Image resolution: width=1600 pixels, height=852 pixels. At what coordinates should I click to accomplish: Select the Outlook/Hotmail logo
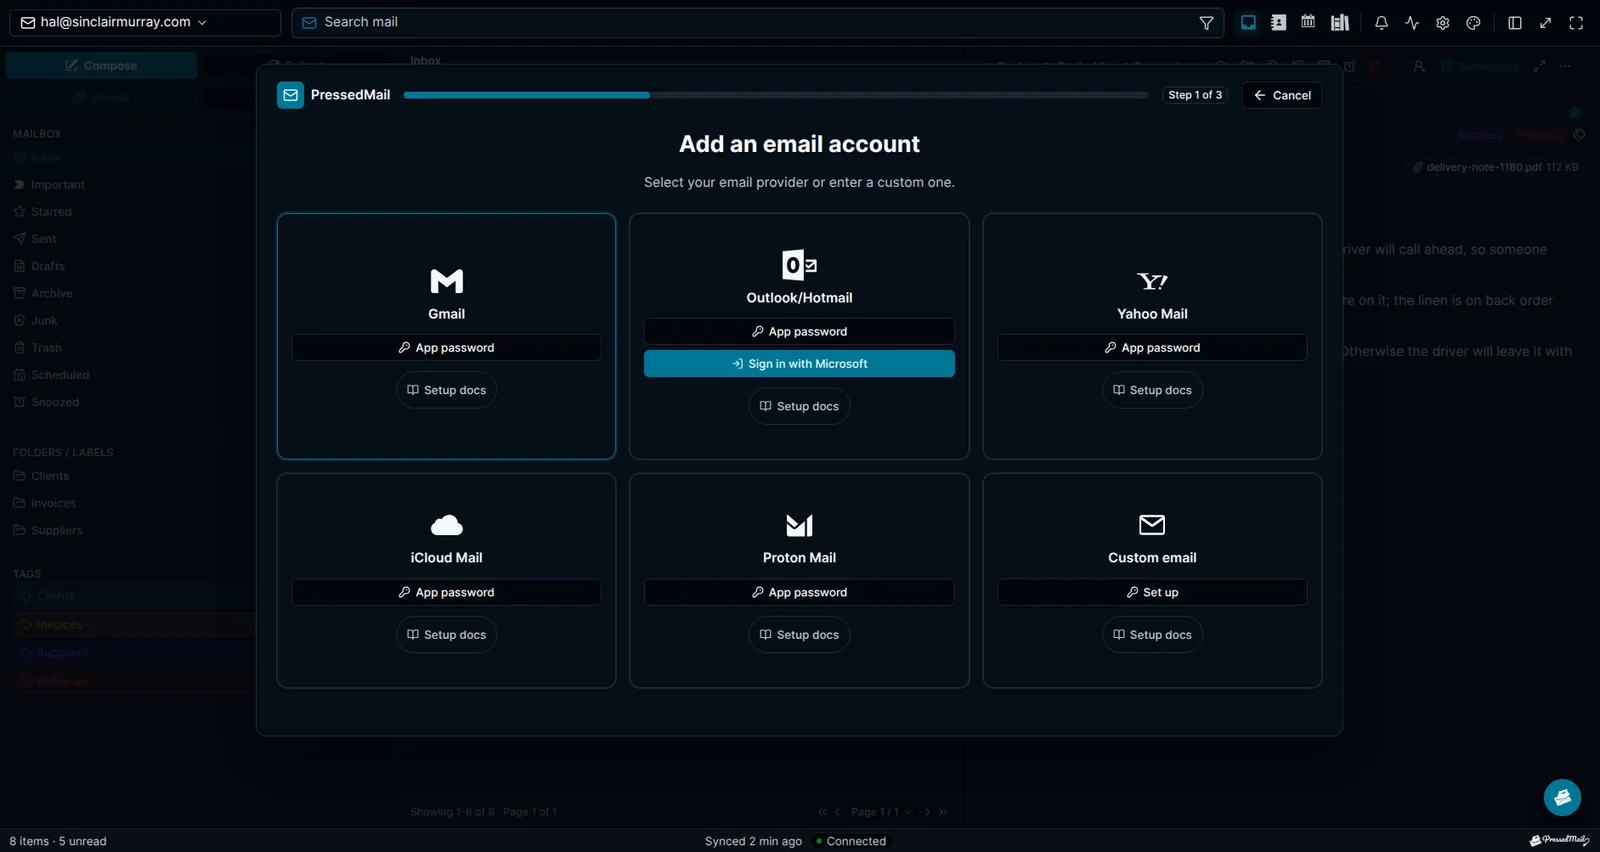(x=799, y=265)
